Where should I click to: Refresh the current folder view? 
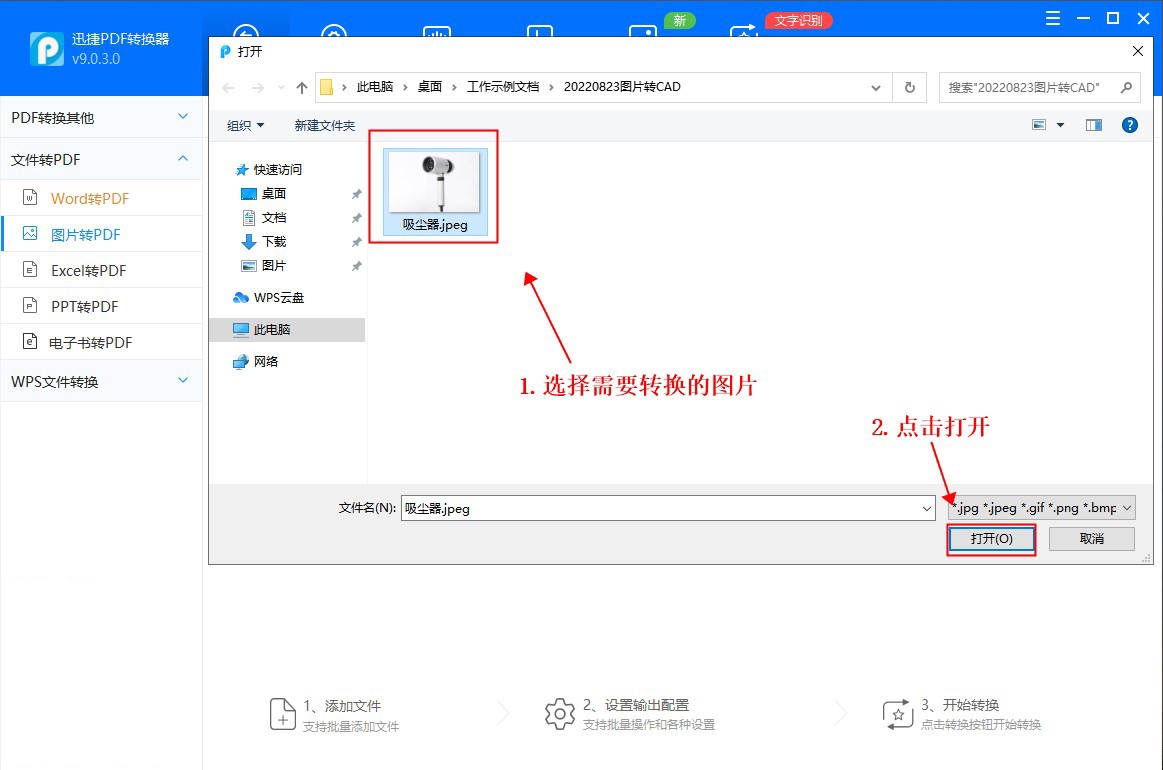pyautogui.click(x=909, y=87)
